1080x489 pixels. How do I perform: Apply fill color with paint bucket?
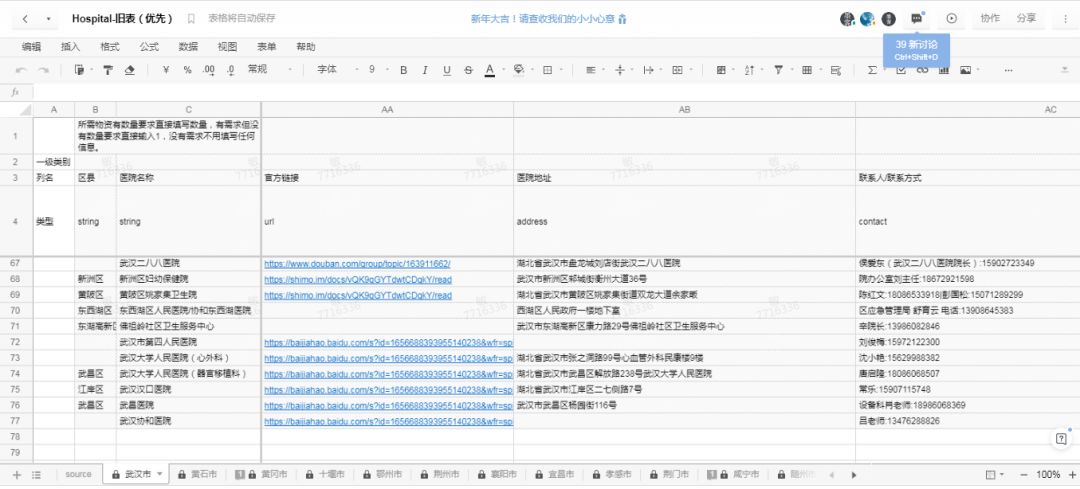click(519, 70)
